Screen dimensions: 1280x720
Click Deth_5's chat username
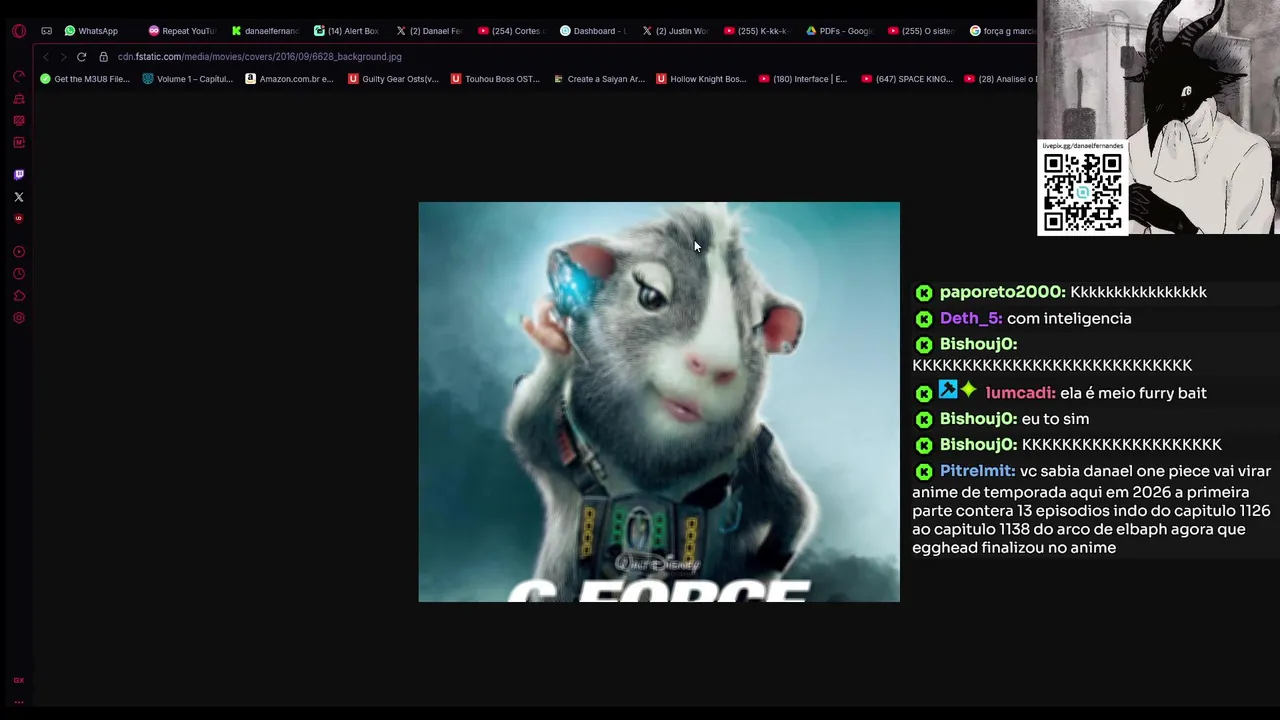point(971,318)
